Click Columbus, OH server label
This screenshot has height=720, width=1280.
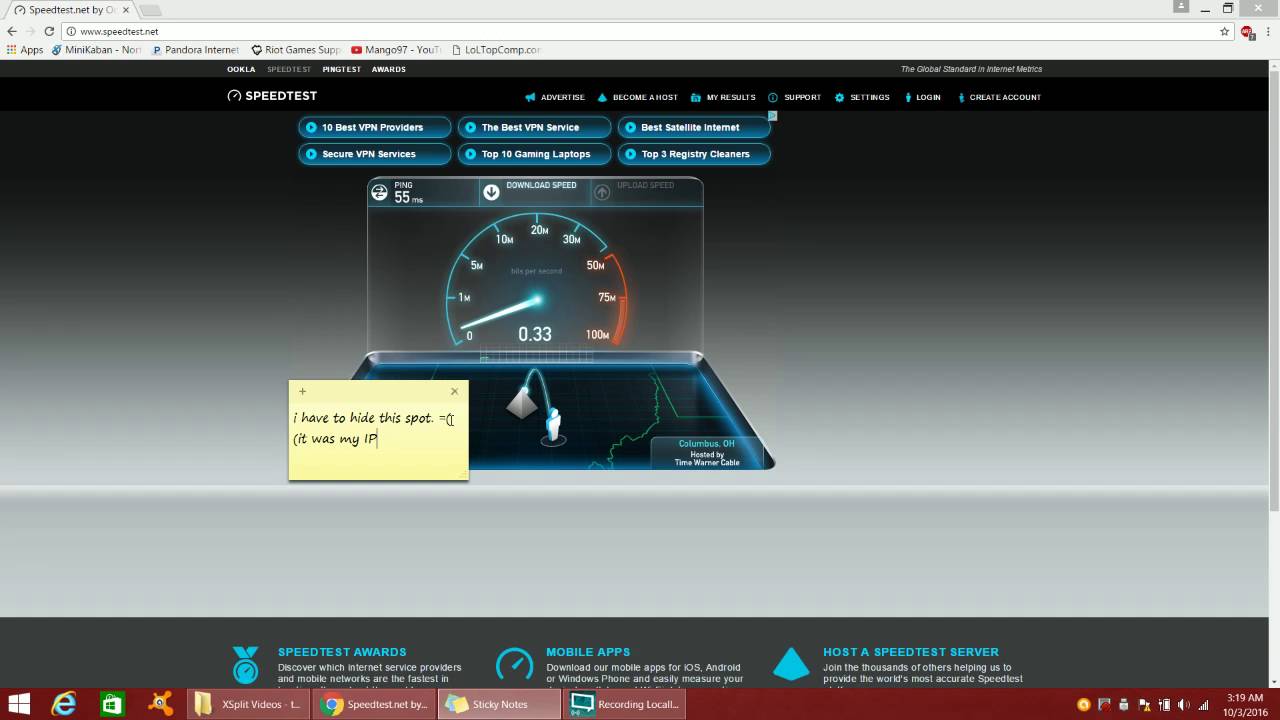pyautogui.click(x=706, y=443)
